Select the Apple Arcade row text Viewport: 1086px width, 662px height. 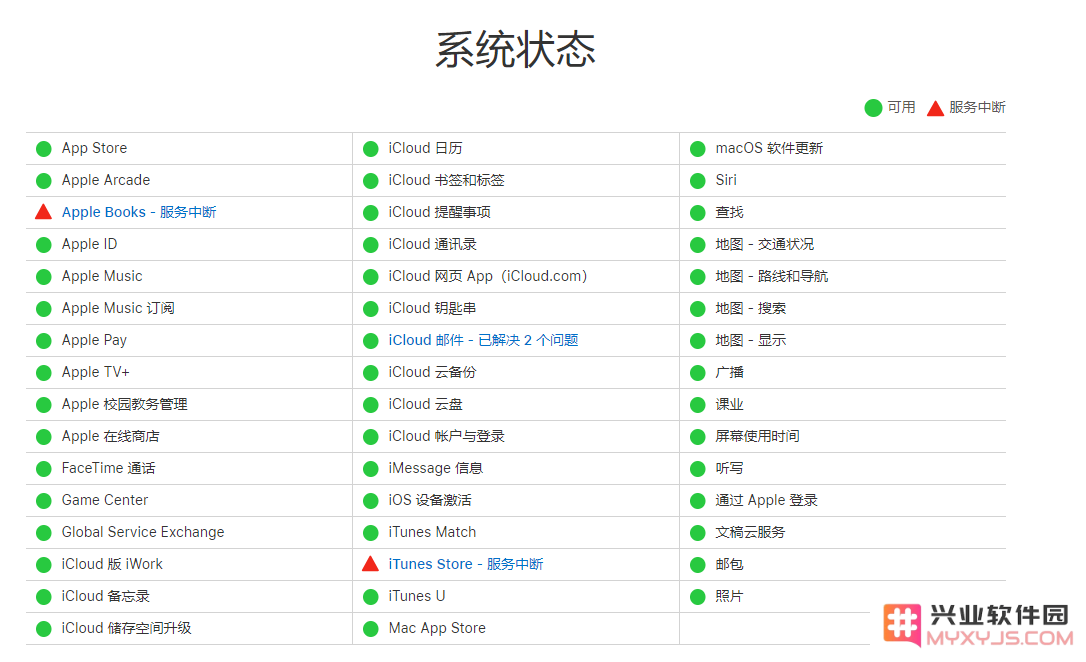[106, 180]
